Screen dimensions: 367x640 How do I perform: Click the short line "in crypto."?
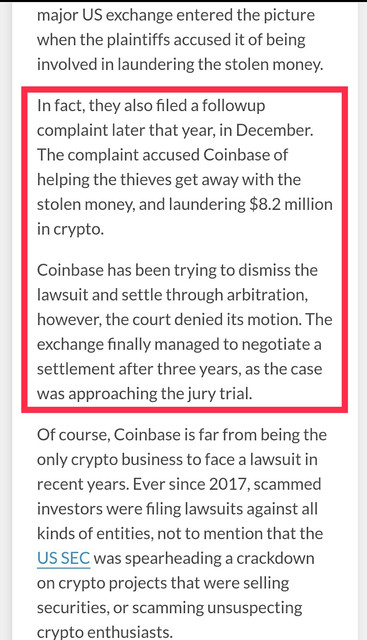[70, 229]
